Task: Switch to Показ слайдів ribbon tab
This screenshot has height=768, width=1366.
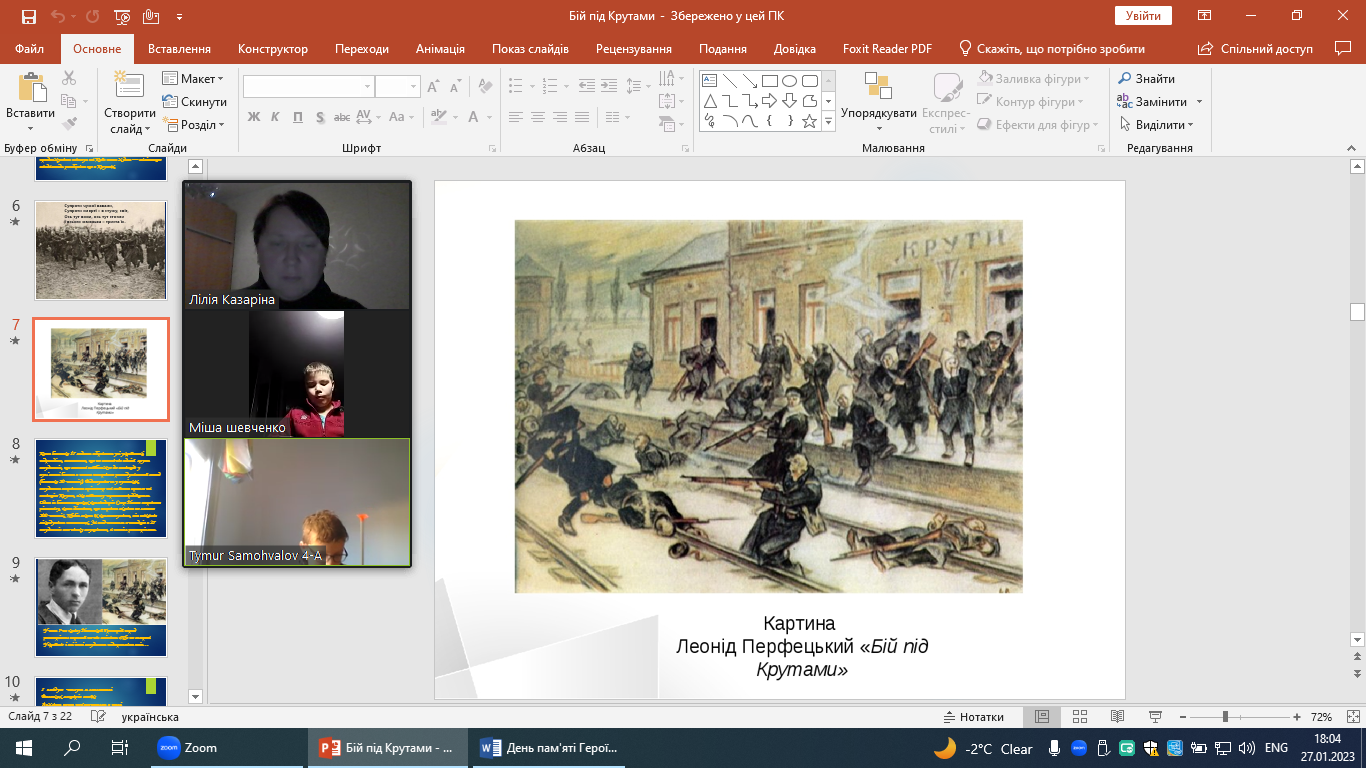Action: [530, 49]
